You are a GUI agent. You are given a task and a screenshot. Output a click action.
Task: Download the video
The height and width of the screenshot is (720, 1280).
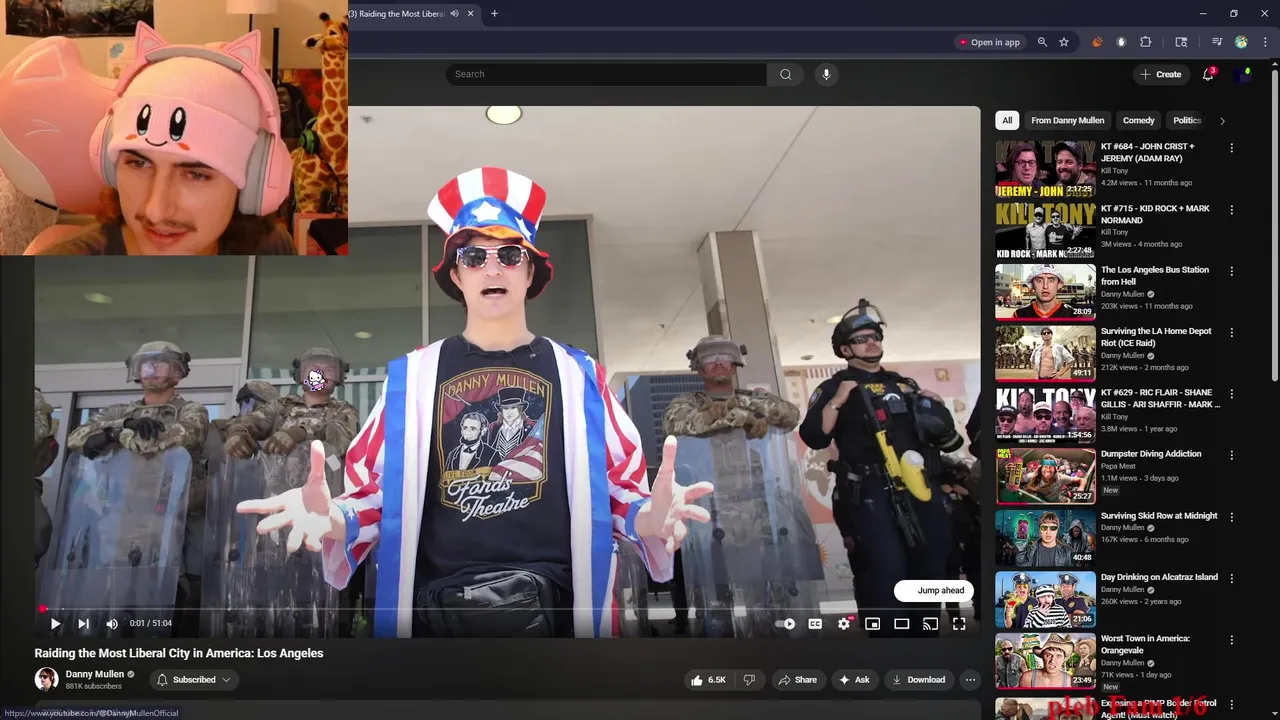point(918,680)
